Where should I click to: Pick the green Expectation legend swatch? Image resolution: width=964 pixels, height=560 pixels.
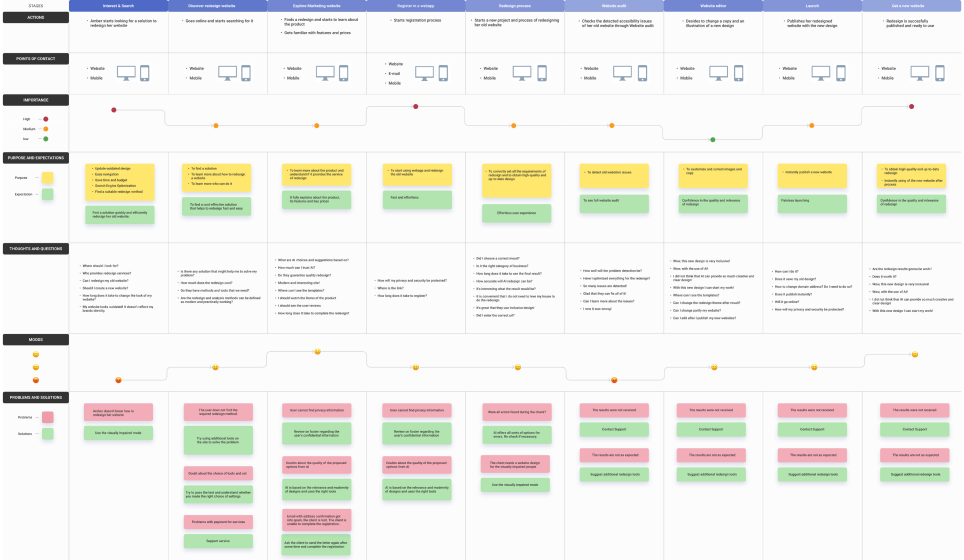(x=47, y=194)
